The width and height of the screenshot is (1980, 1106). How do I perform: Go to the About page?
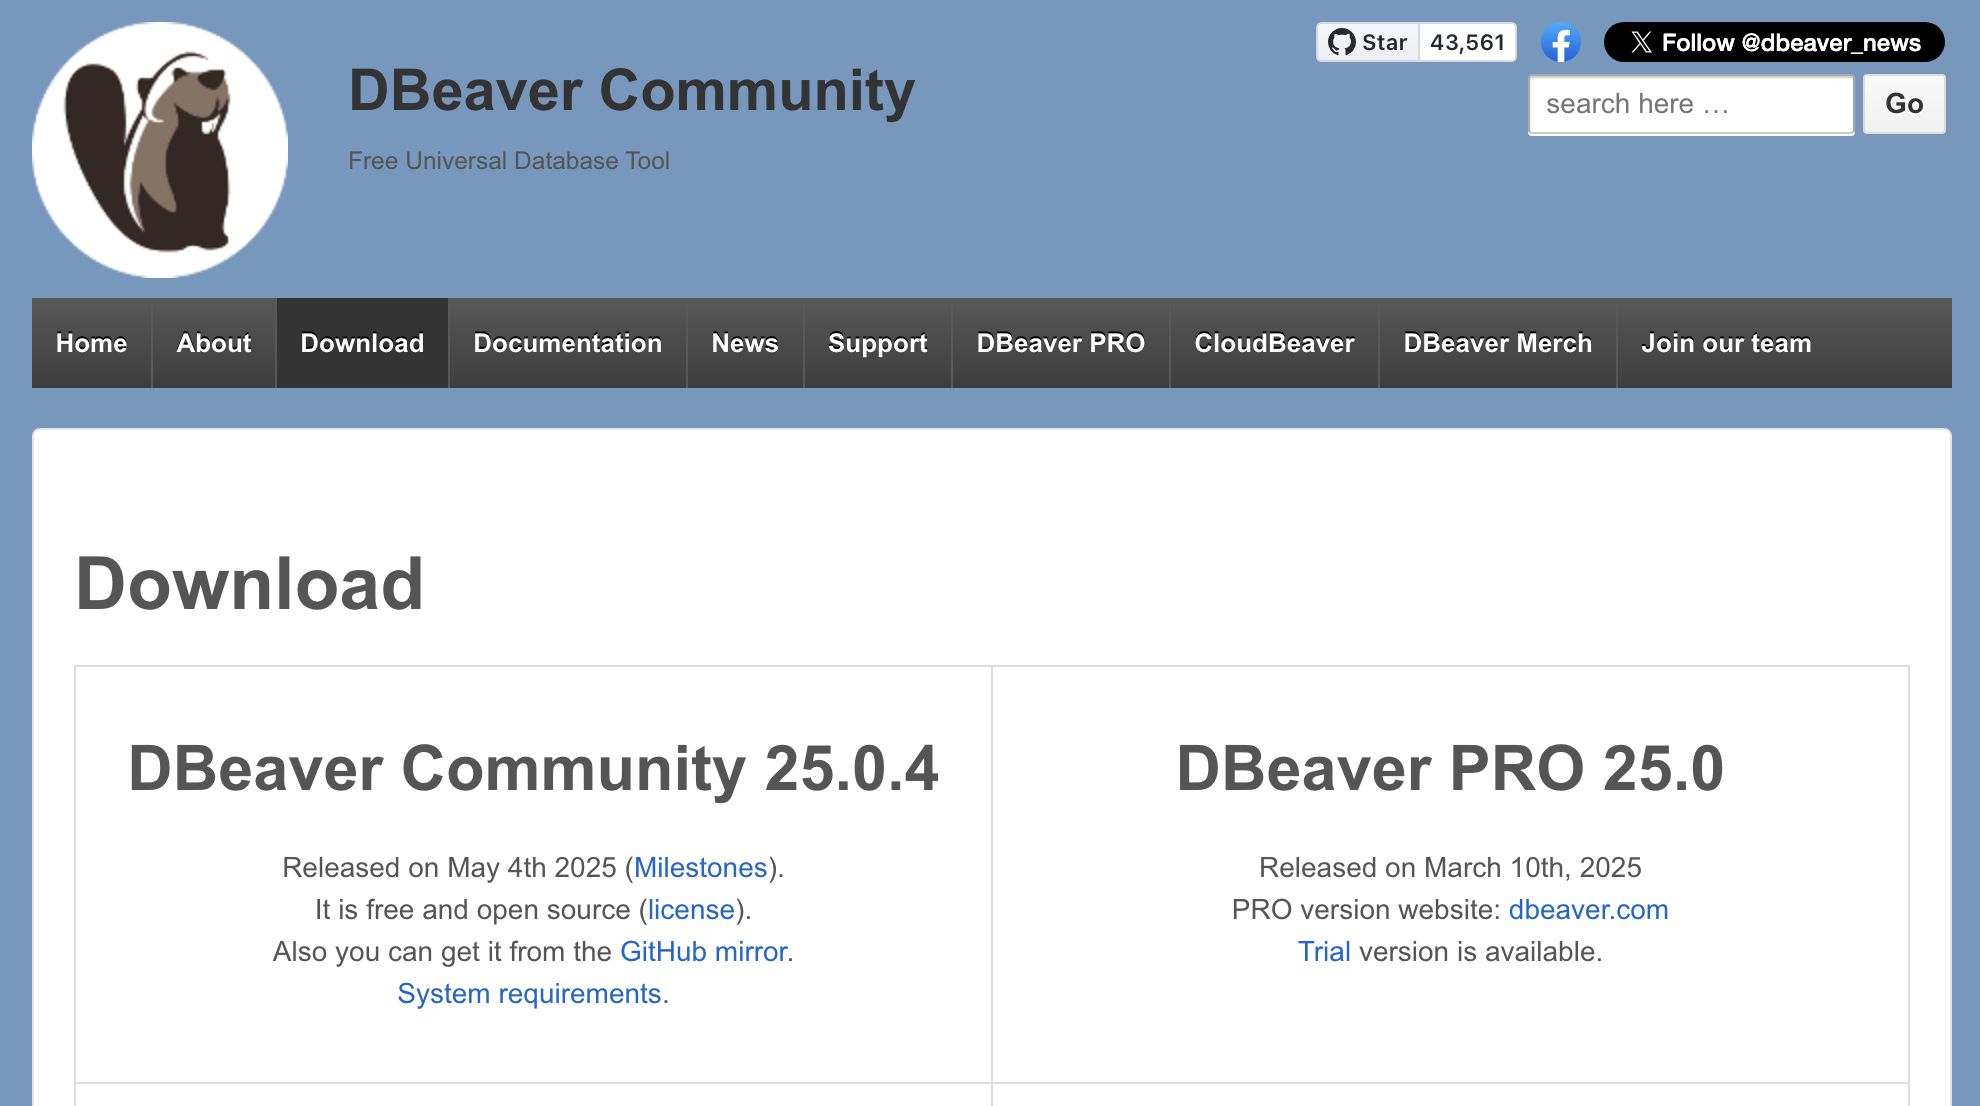pos(213,343)
